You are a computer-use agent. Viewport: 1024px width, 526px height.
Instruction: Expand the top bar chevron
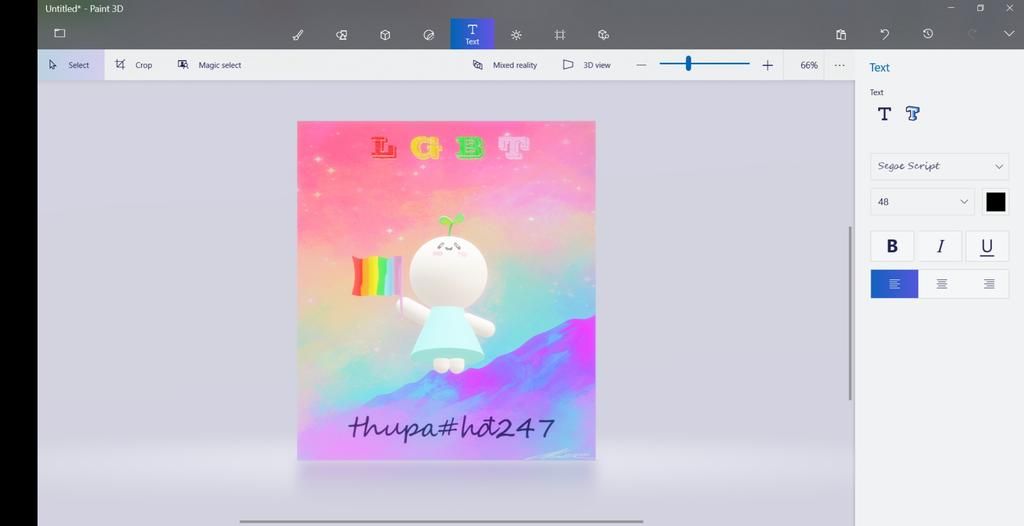click(x=1009, y=33)
